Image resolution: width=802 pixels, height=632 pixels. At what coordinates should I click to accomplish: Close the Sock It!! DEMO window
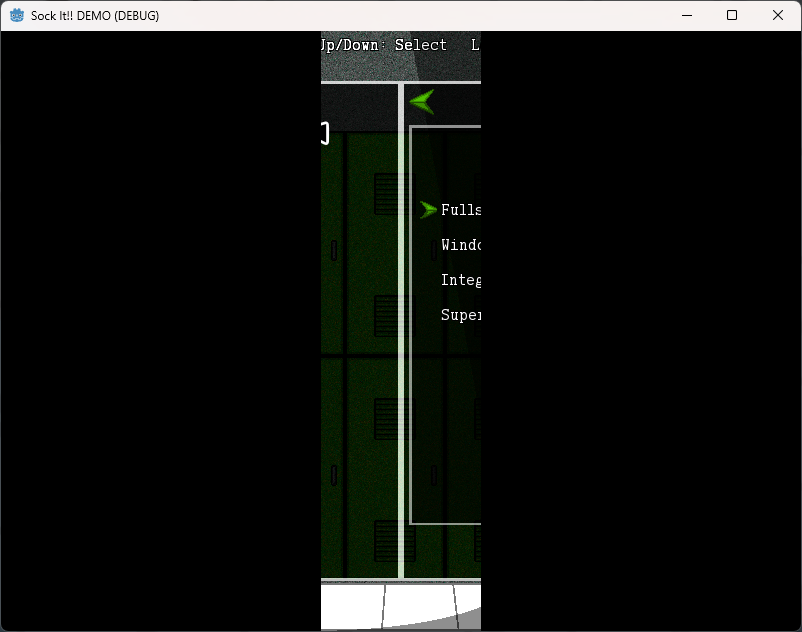coord(777,15)
